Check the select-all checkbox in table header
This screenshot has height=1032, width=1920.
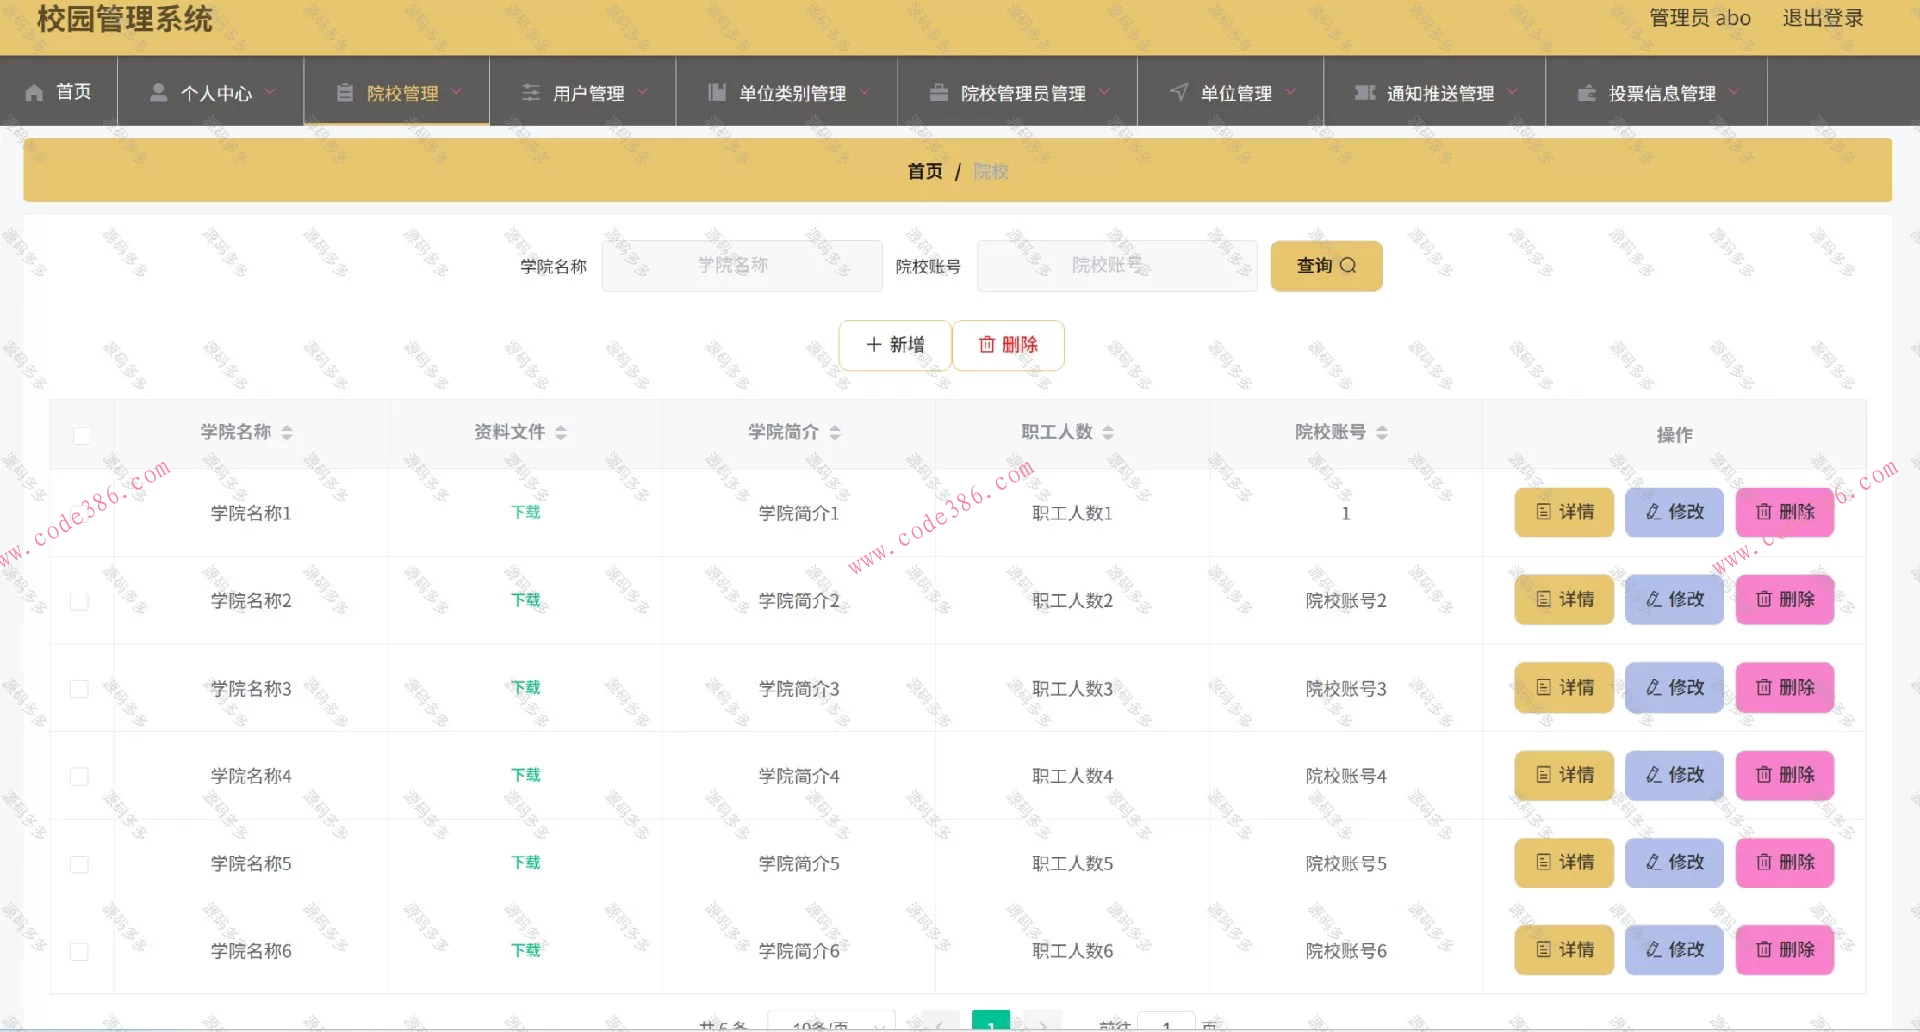[81, 436]
